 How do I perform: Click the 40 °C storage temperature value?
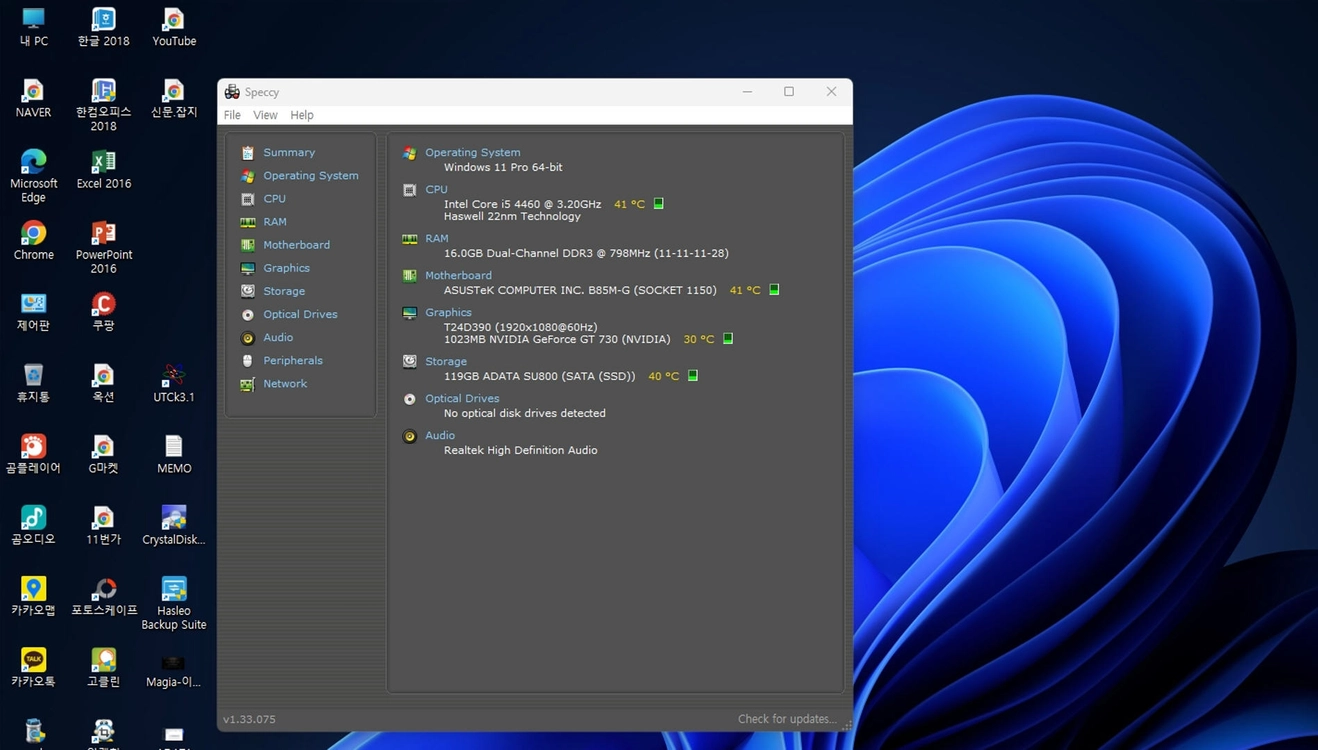(663, 377)
